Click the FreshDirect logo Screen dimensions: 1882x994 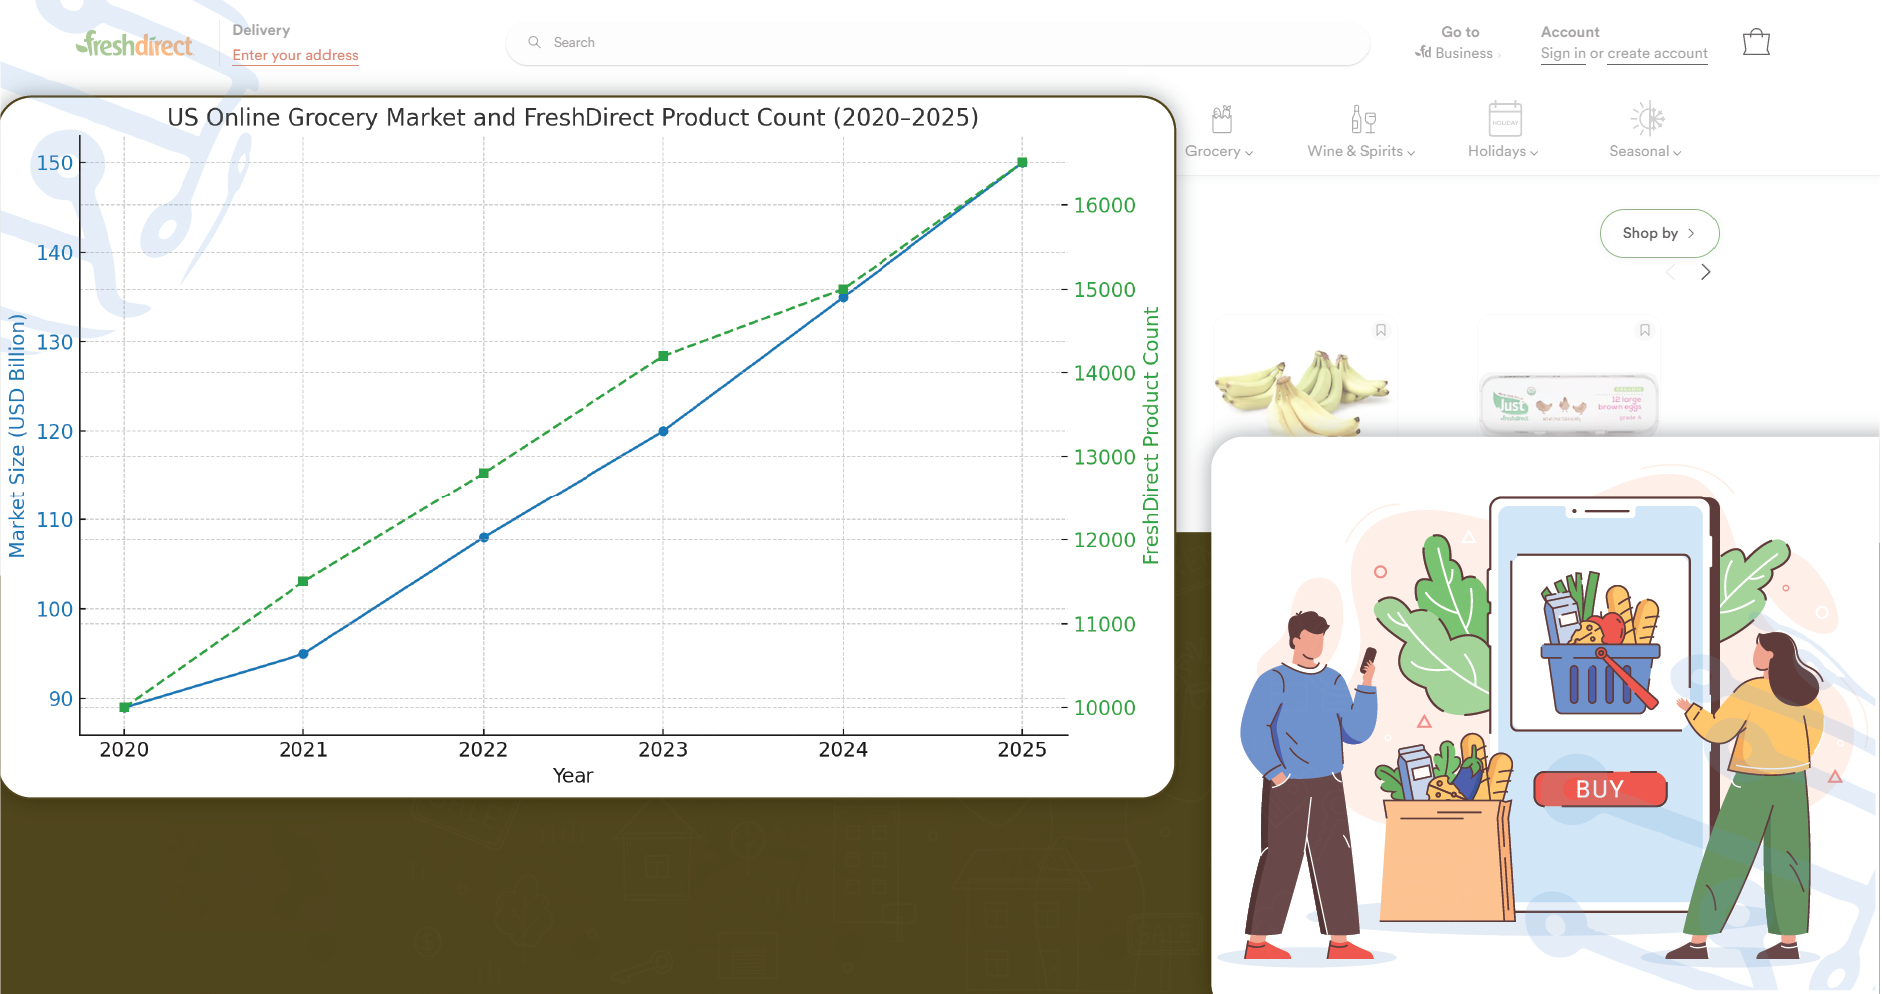134,44
